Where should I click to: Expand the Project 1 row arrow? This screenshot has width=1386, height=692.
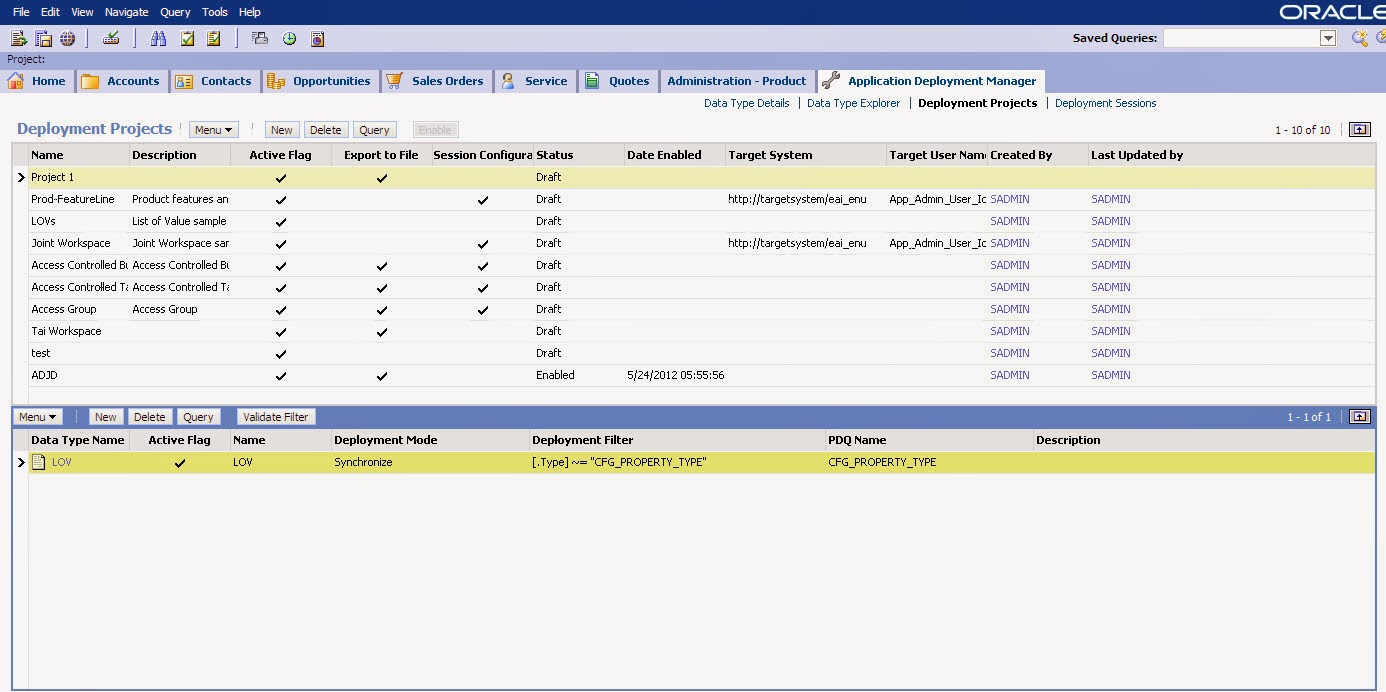click(x=20, y=177)
